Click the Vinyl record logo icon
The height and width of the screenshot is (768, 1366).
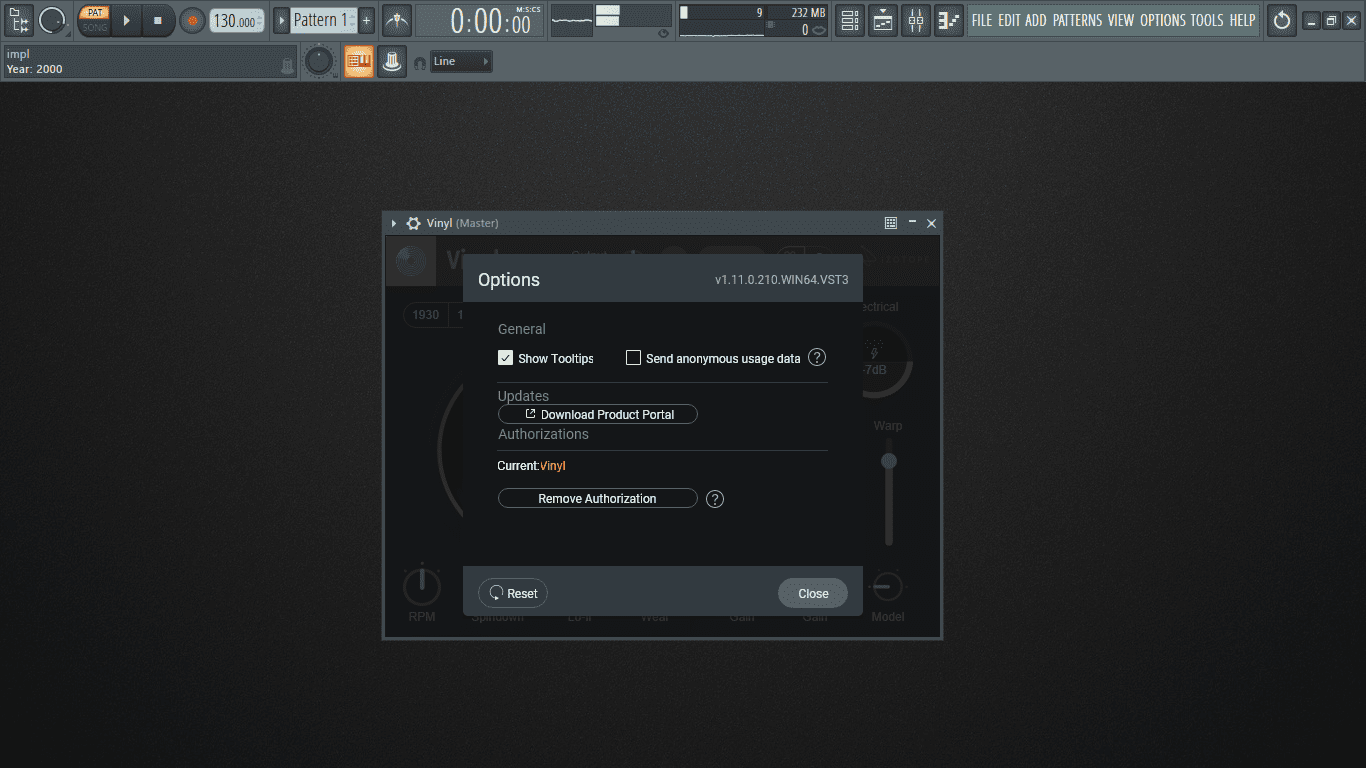click(x=410, y=260)
